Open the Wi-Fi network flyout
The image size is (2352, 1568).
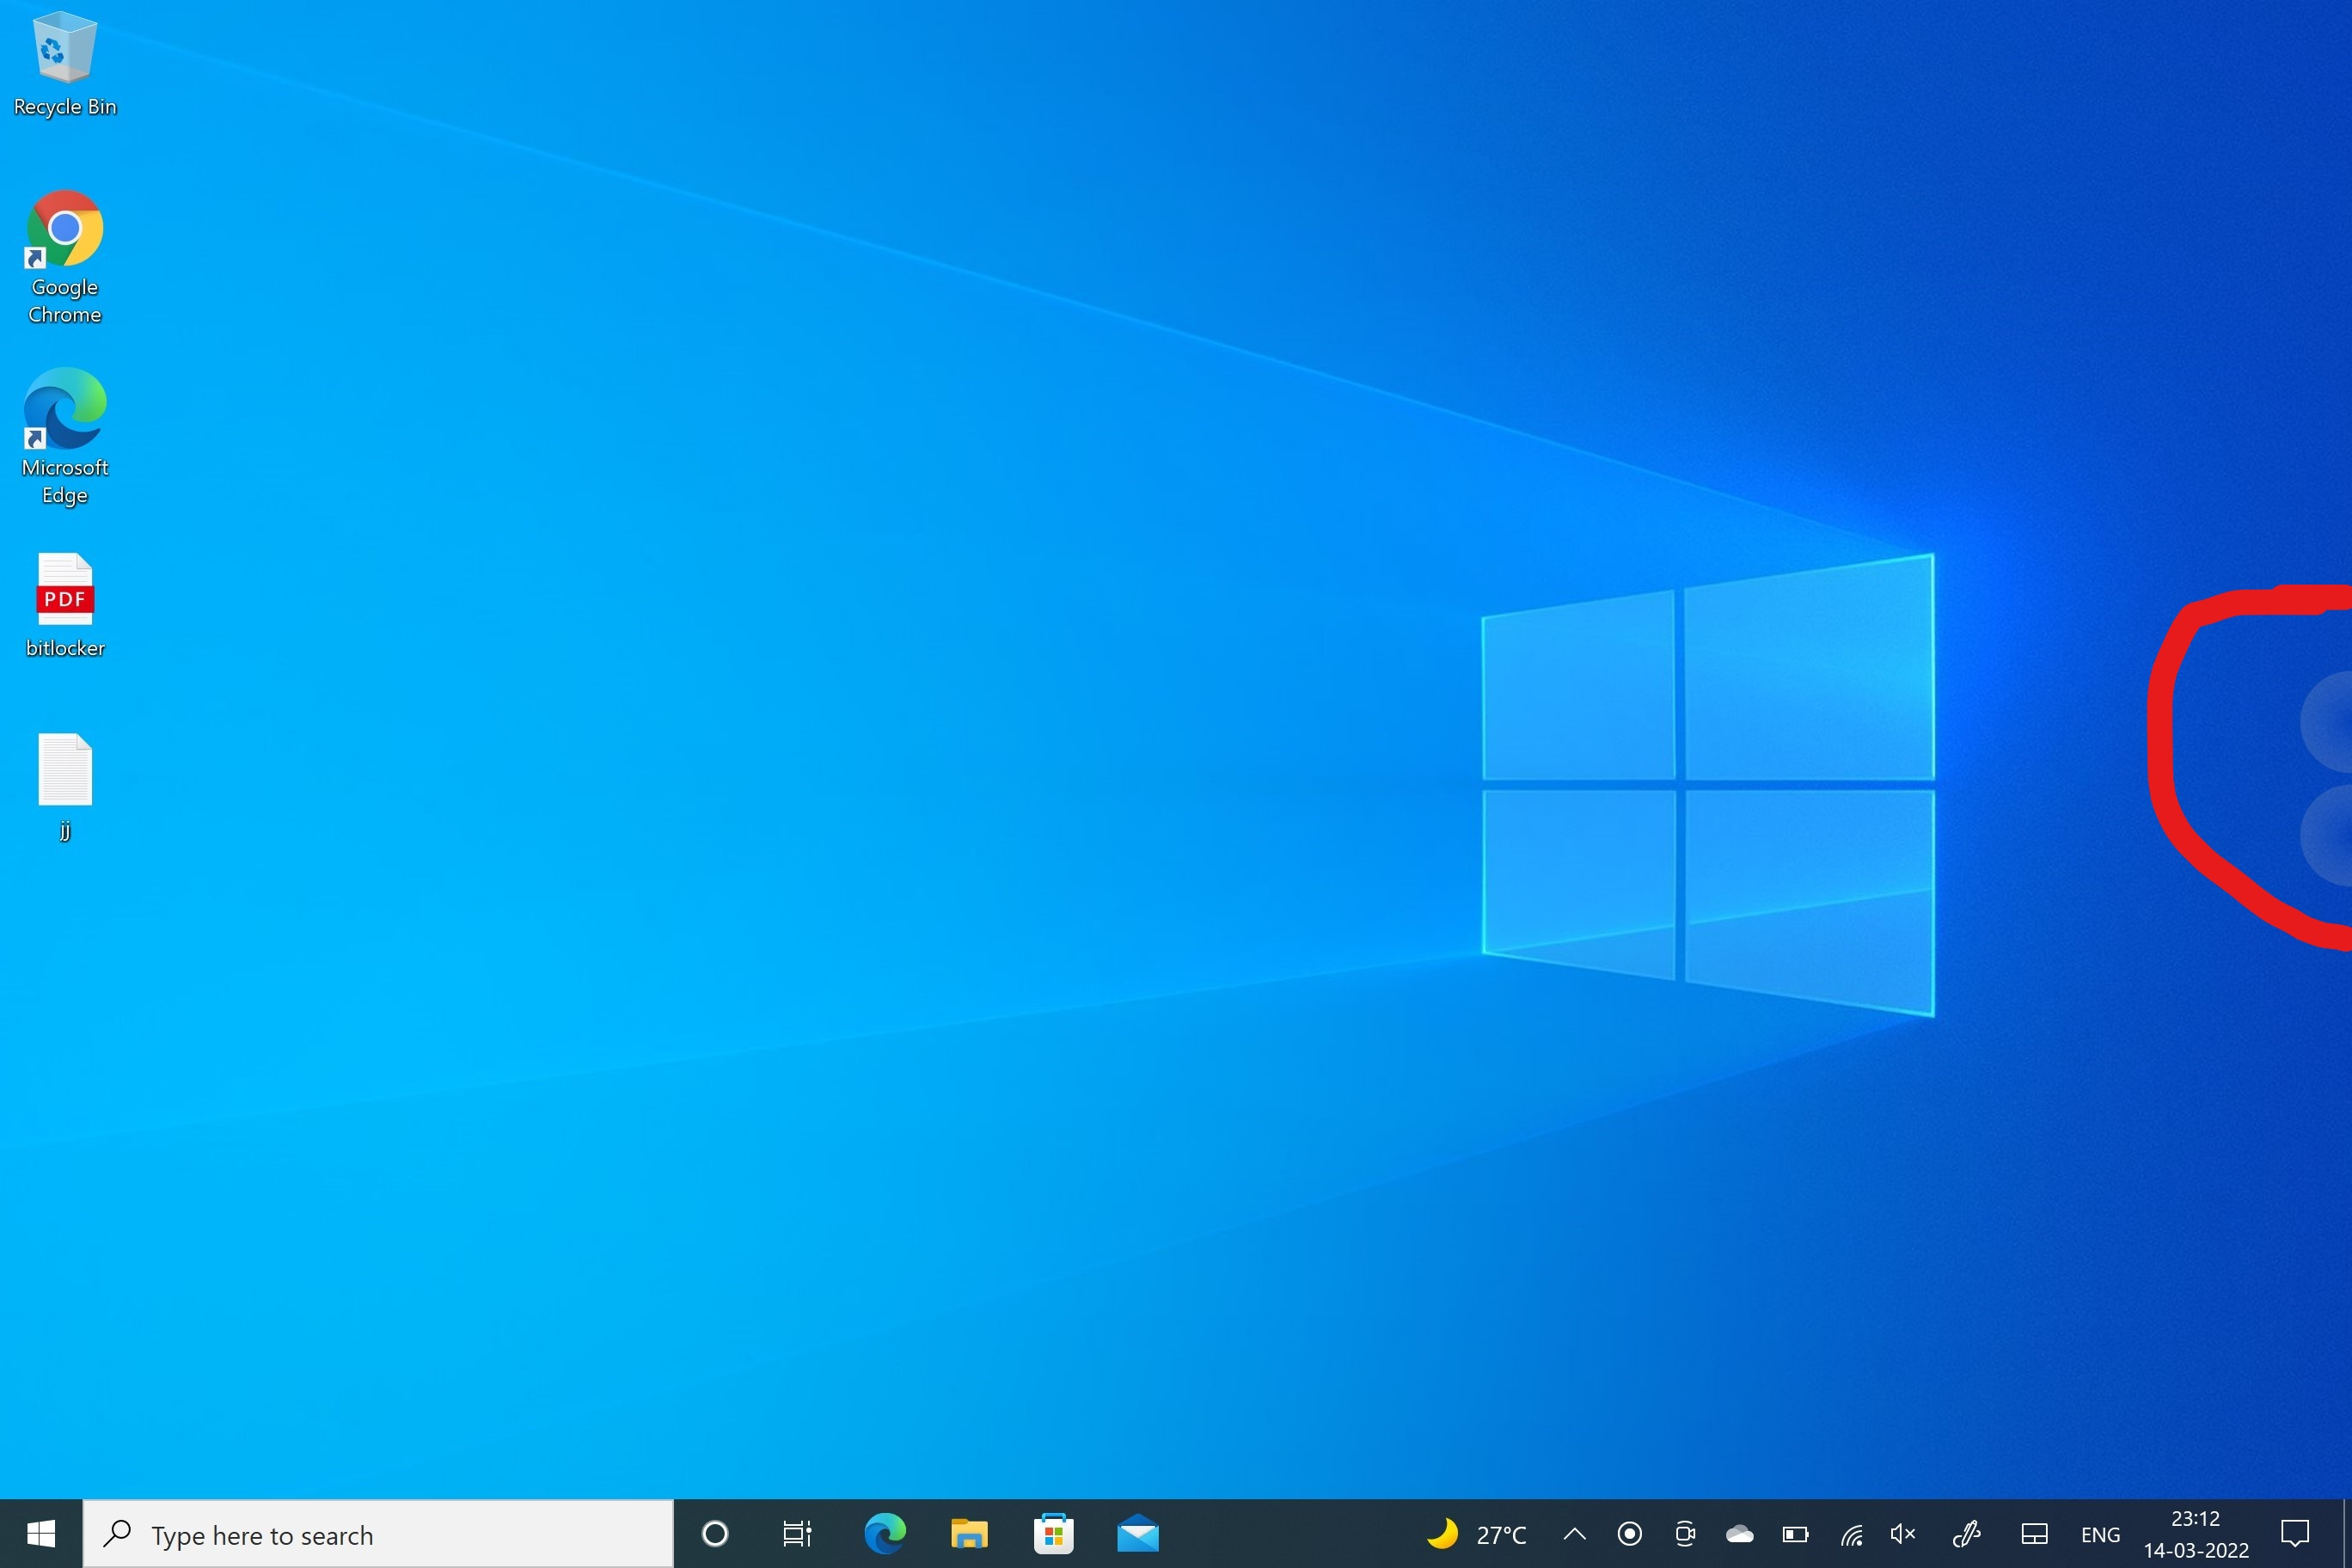[1850, 1533]
